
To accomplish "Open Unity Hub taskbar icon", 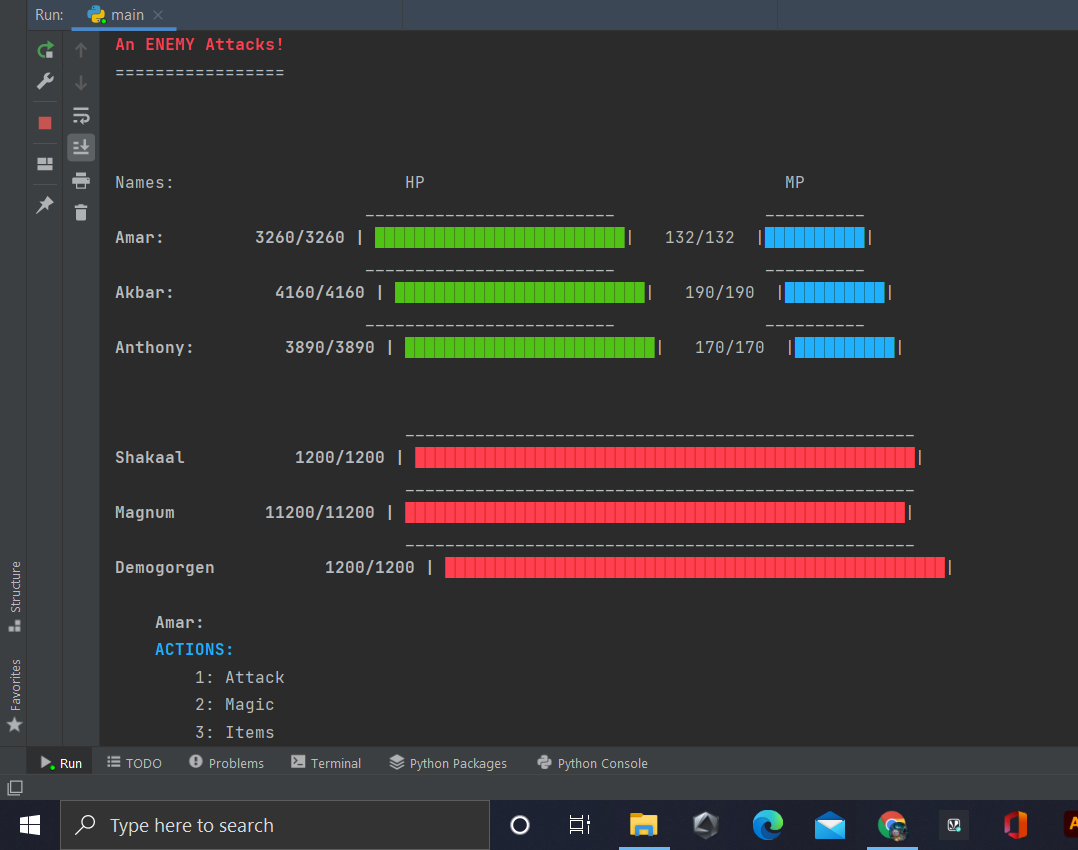I will [x=705, y=825].
